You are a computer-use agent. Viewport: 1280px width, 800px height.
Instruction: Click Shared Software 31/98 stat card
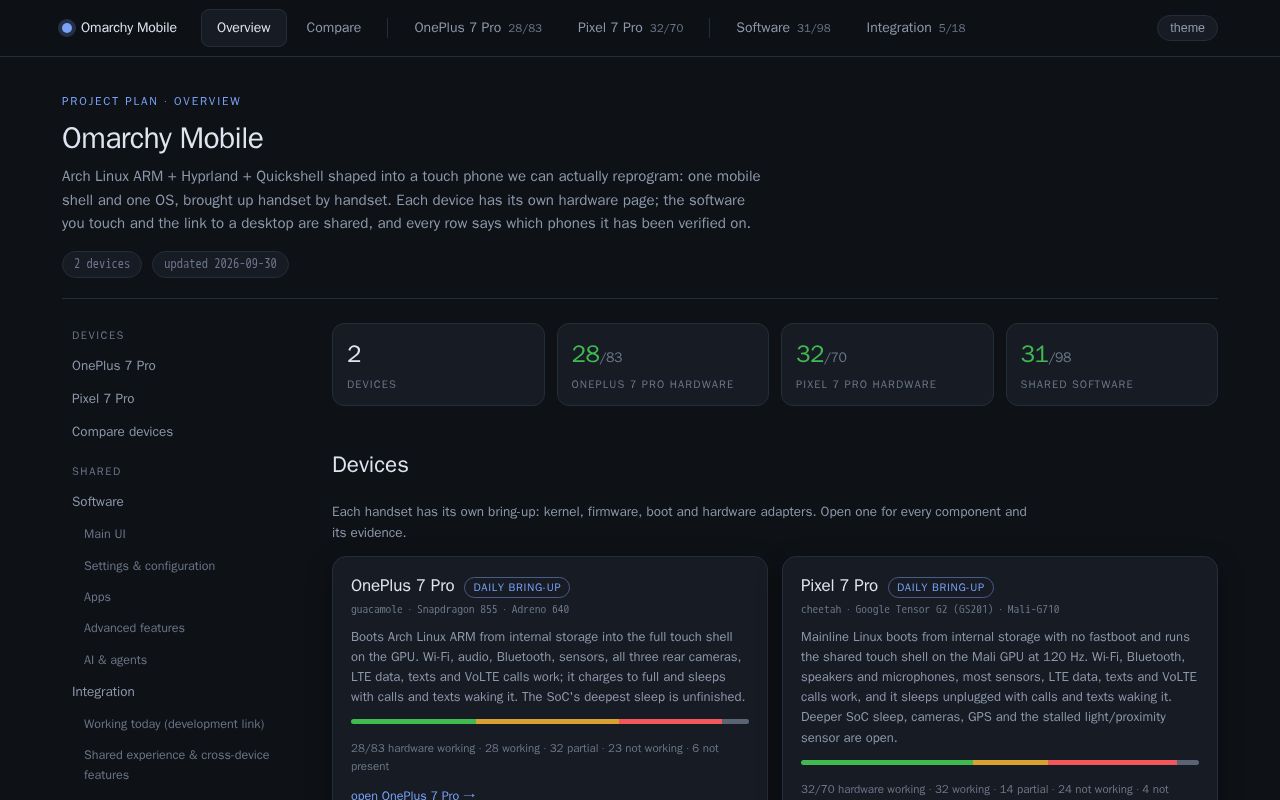1112,364
